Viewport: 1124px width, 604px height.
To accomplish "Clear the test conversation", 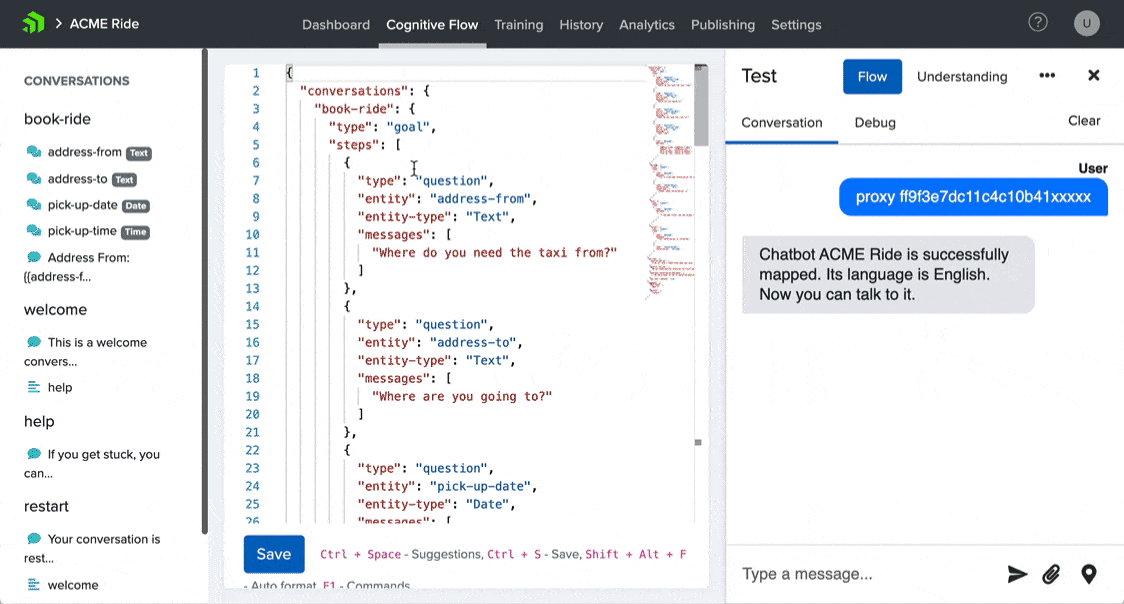I will [1084, 120].
